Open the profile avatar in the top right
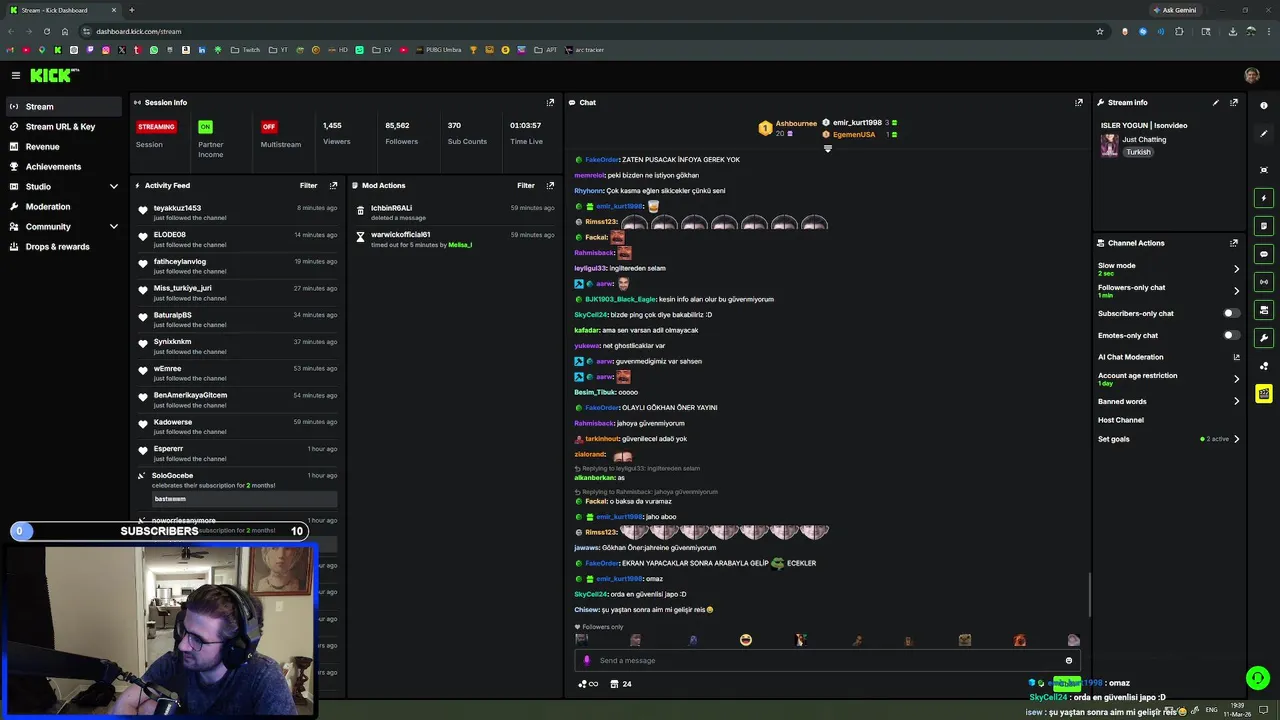Screen dimensions: 1280x720 coord(1252,75)
